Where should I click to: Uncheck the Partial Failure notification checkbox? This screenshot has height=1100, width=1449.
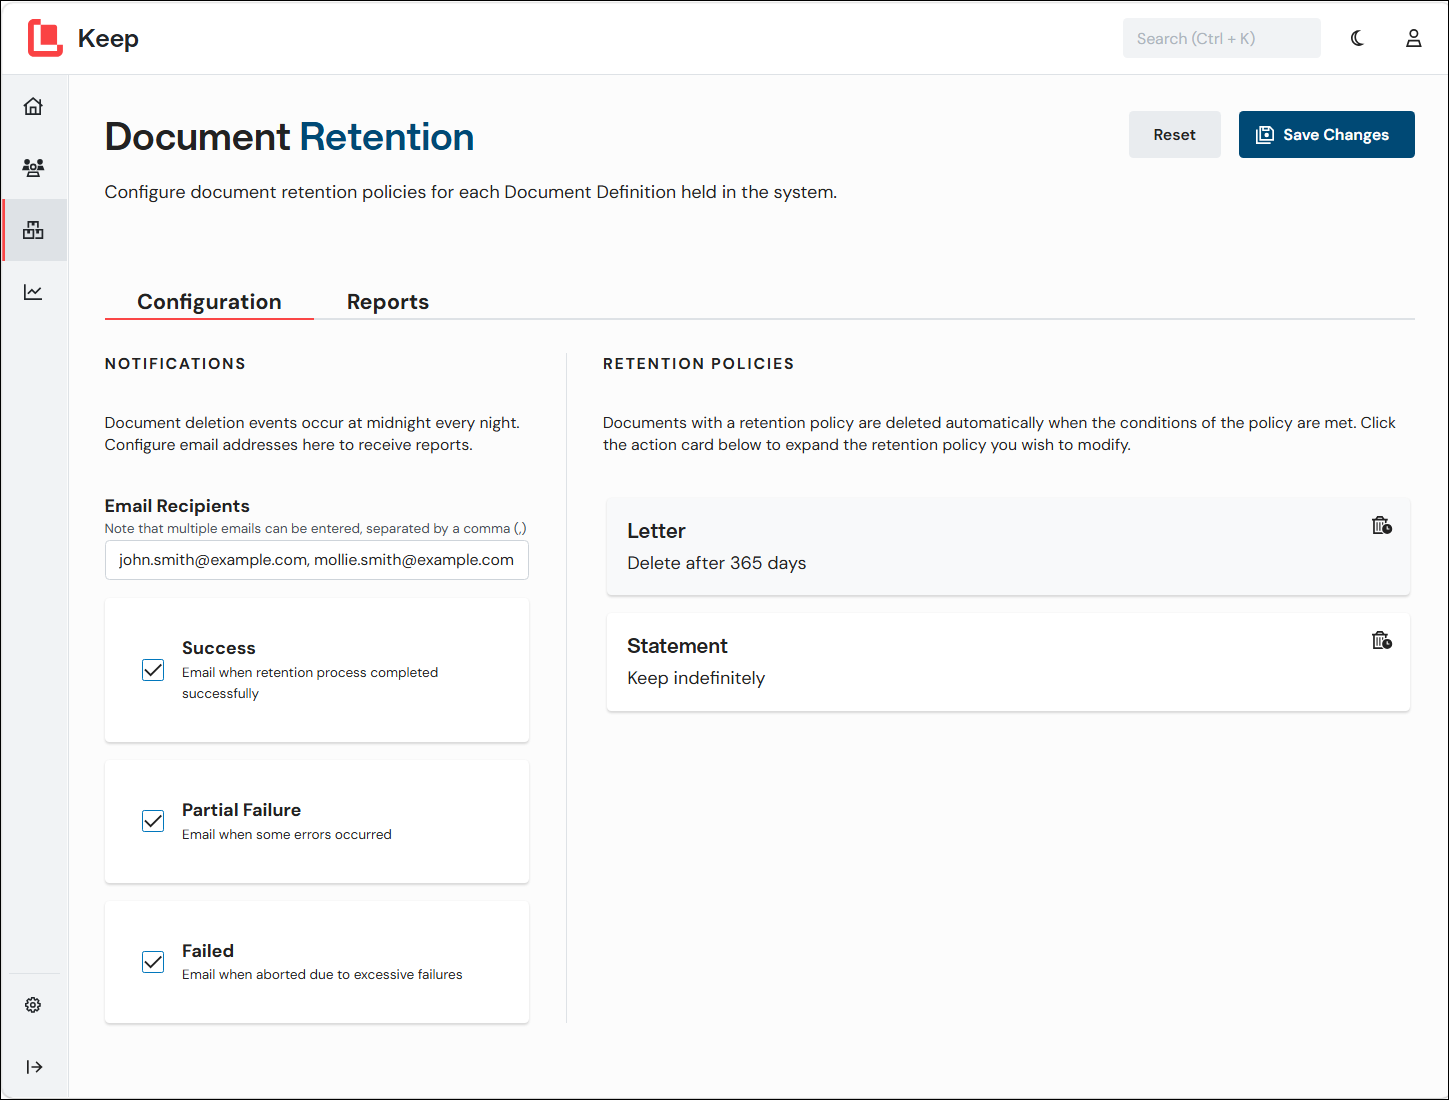click(153, 821)
